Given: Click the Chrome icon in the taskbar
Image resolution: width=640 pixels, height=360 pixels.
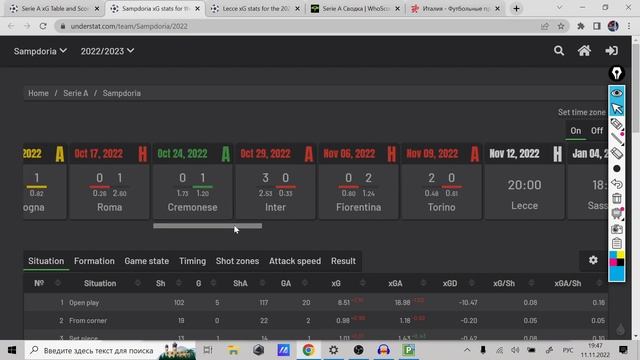Looking at the screenshot, I should pyautogui.click(x=308, y=350).
